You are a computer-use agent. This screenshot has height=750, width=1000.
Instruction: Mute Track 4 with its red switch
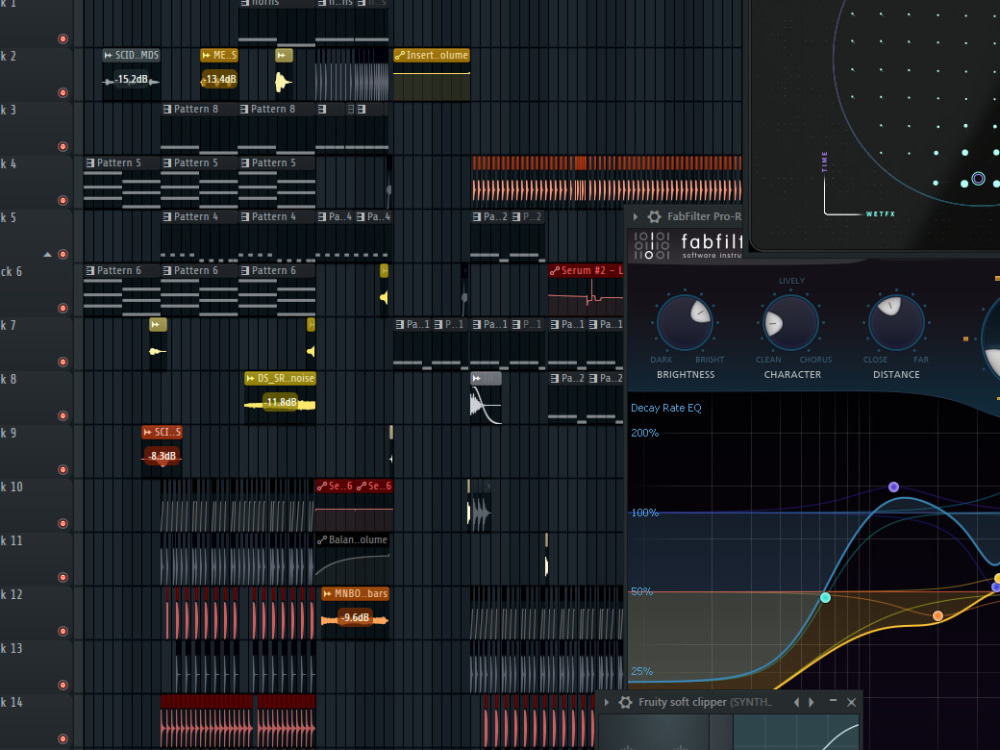point(62,200)
